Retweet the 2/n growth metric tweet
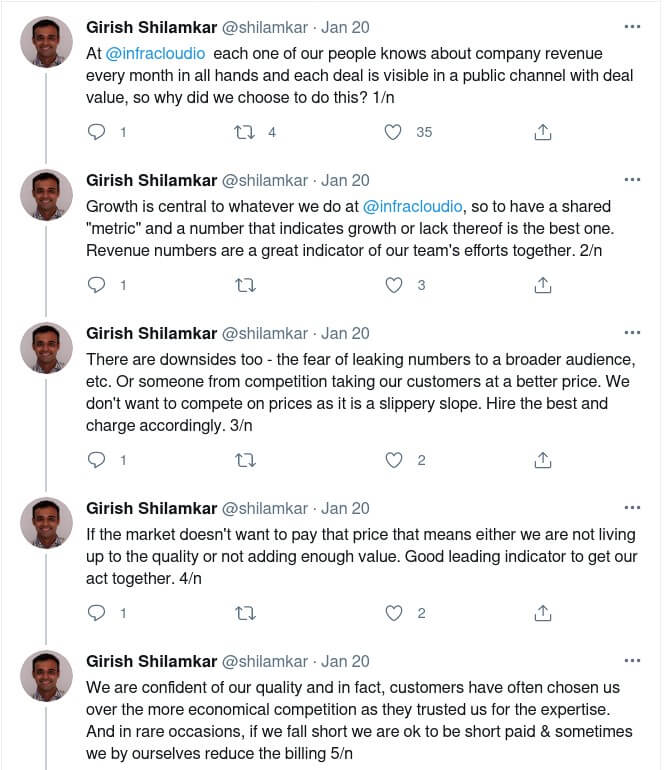Image resolution: width=666 pixels, height=770 pixels. coord(245,285)
